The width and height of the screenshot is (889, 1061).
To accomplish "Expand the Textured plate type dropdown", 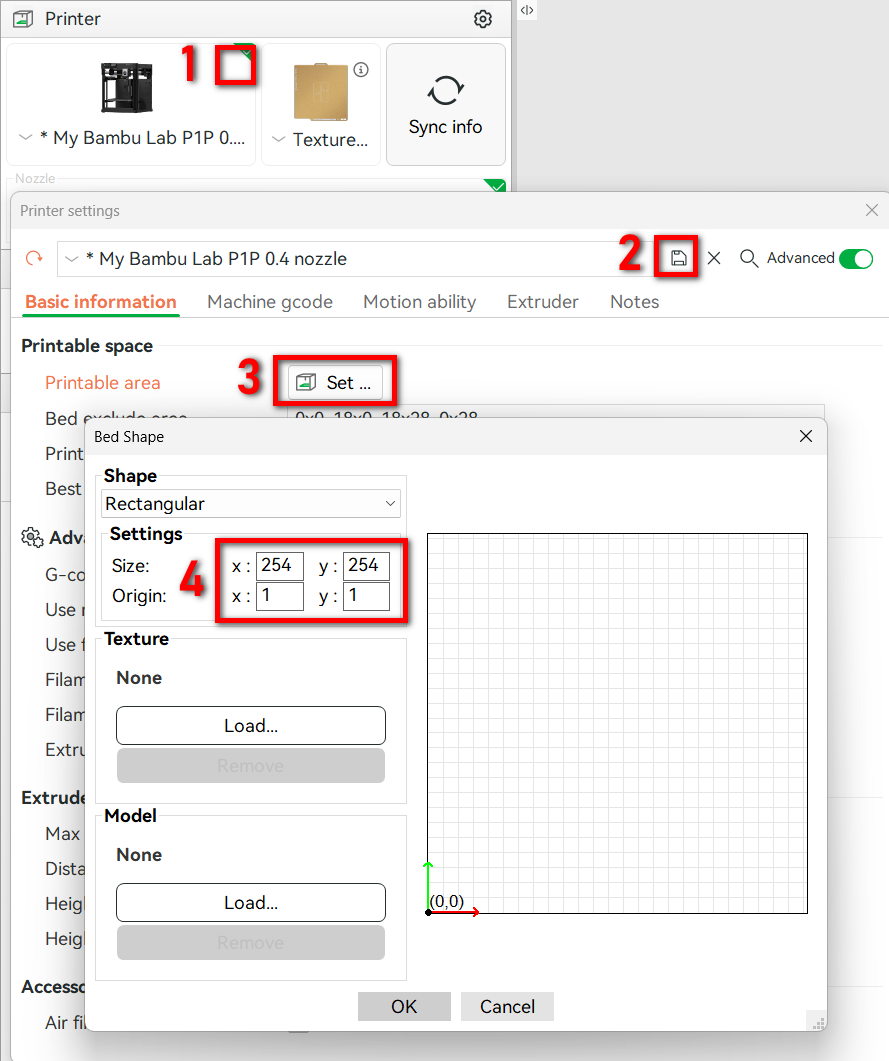I will (x=279, y=140).
